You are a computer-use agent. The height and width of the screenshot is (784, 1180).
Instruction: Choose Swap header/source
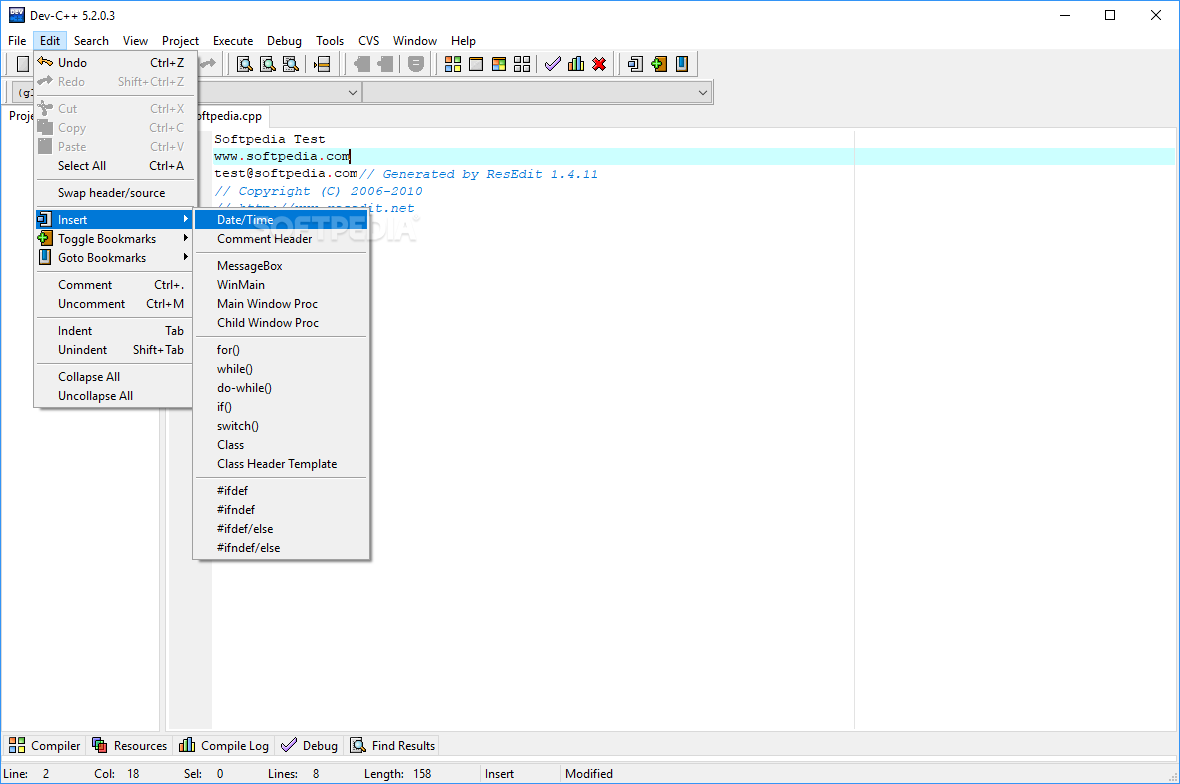[x=114, y=193]
